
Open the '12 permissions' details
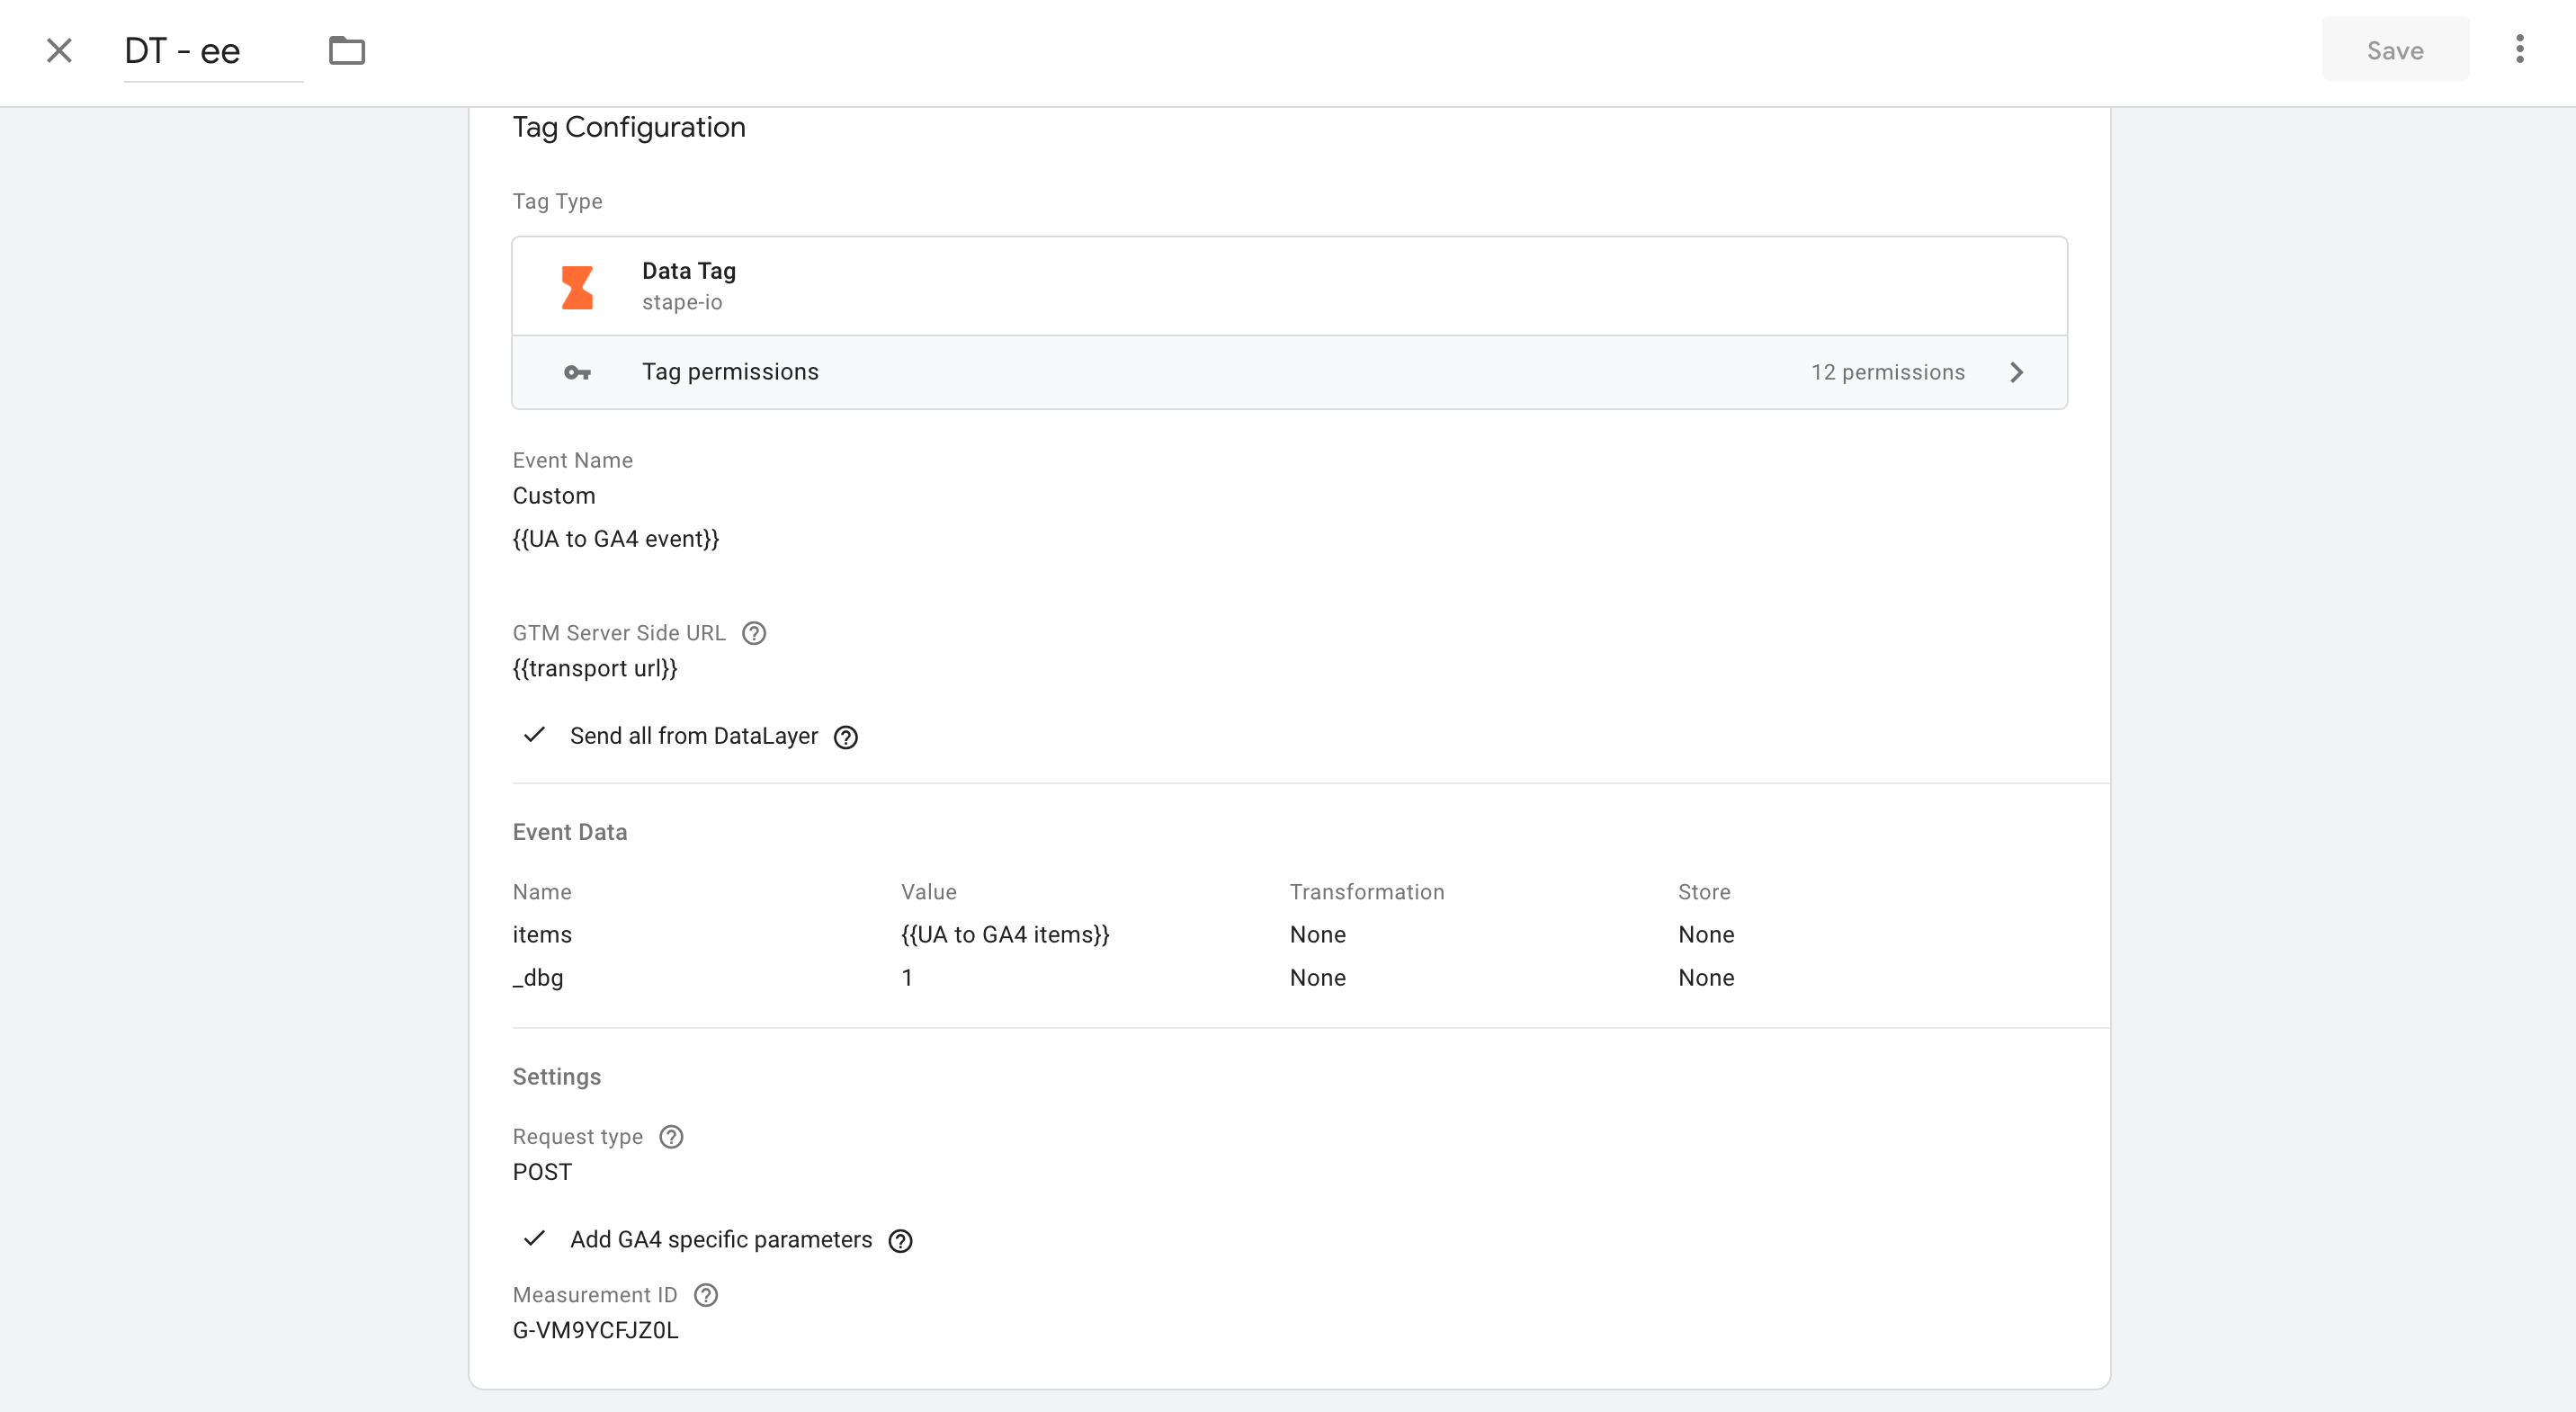[x=1887, y=373]
